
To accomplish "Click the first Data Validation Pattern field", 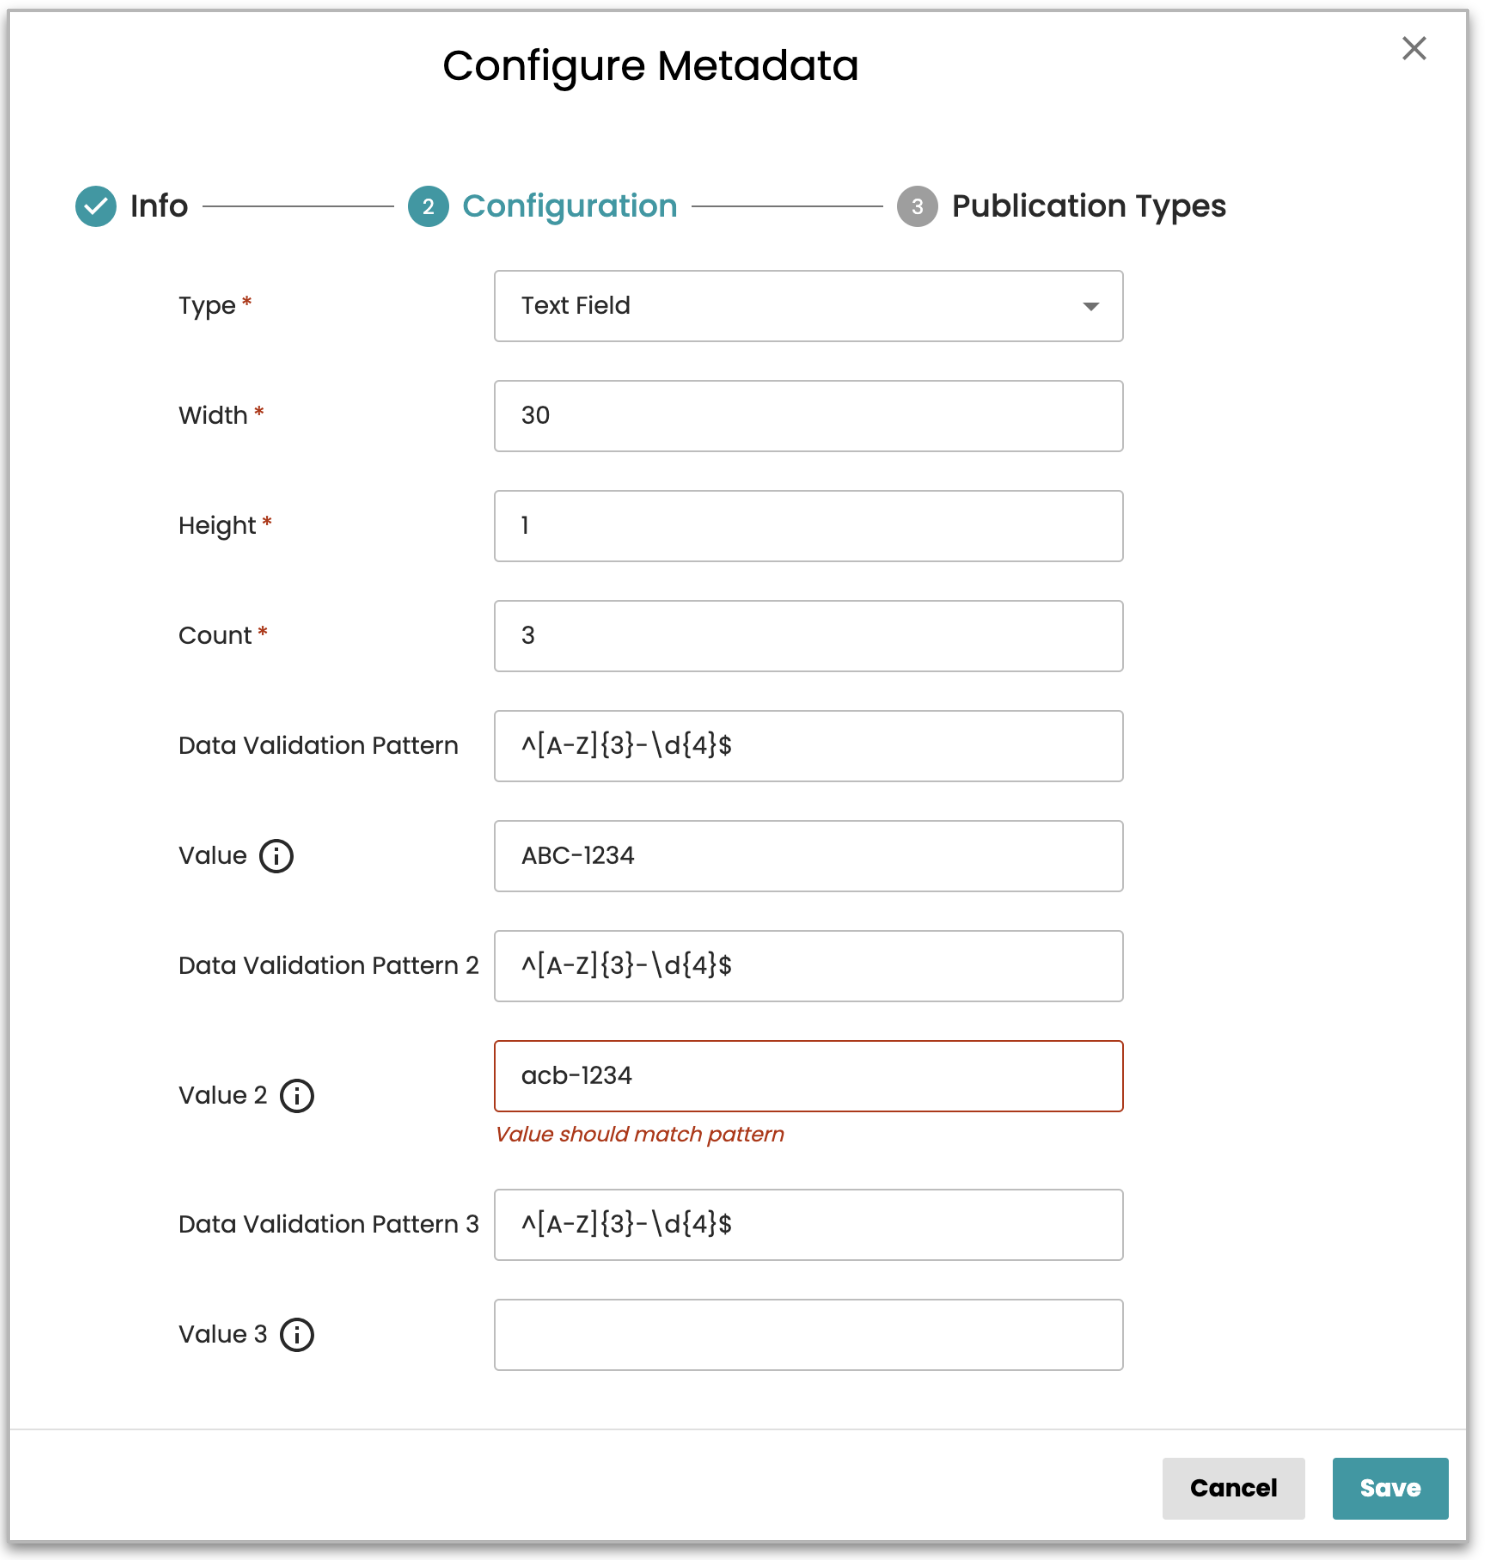I will tap(808, 746).
